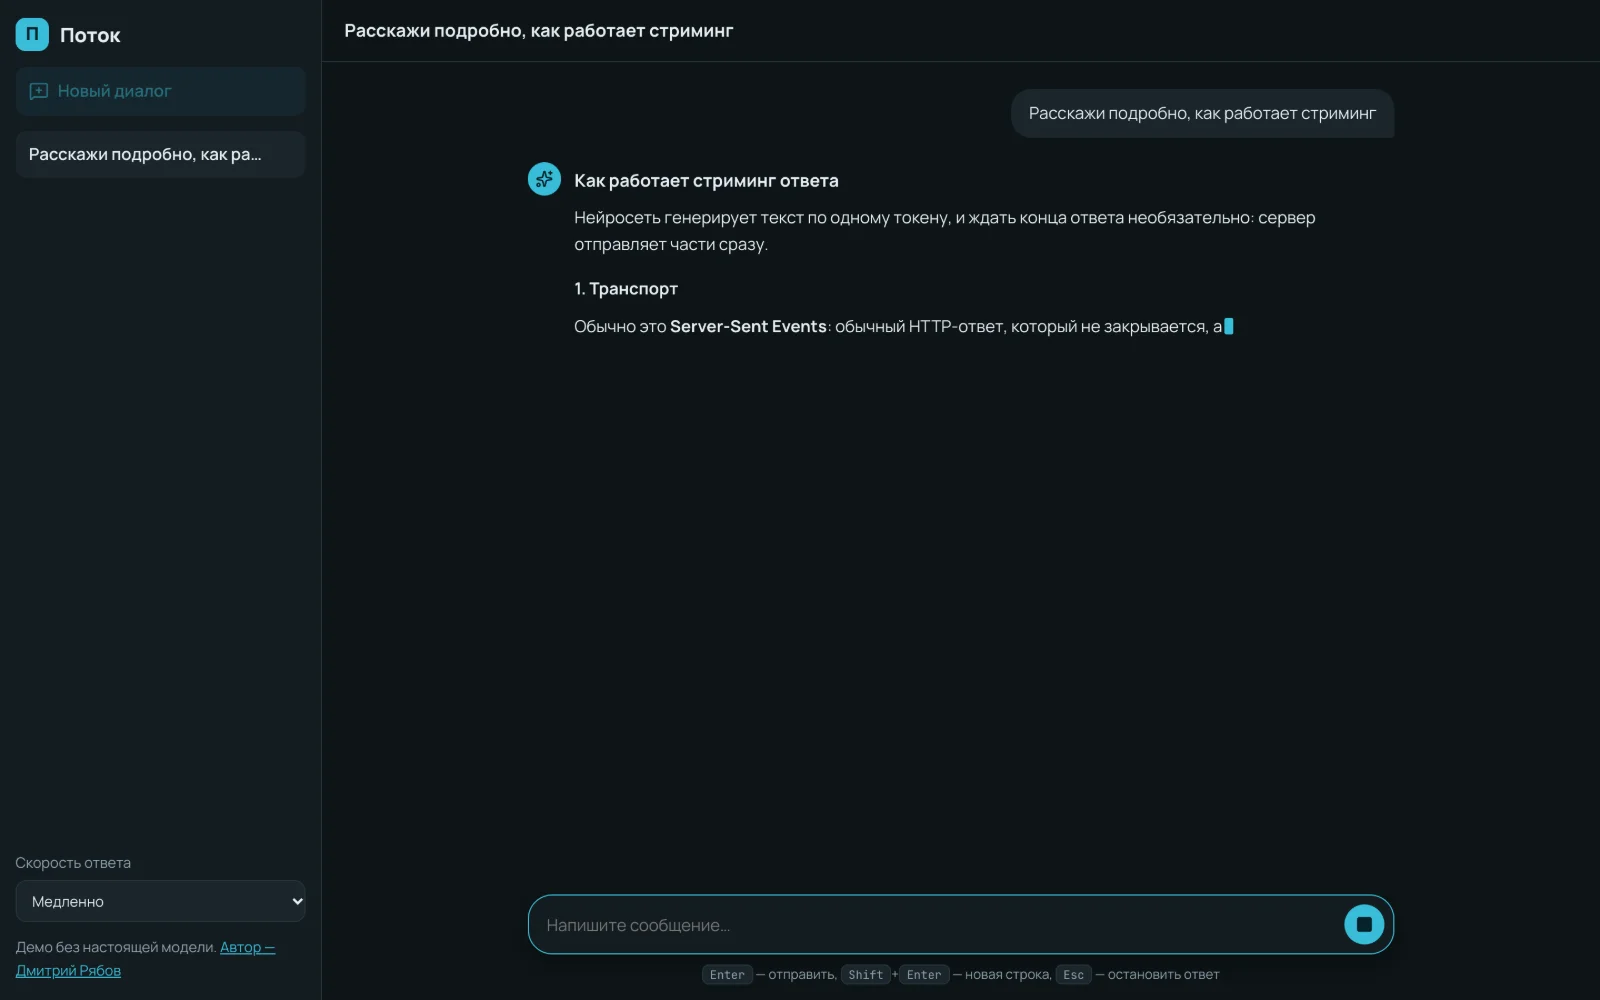
Task: Open the saved dialog Расскажи подробно, как ра…
Action: click(x=160, y=154)
